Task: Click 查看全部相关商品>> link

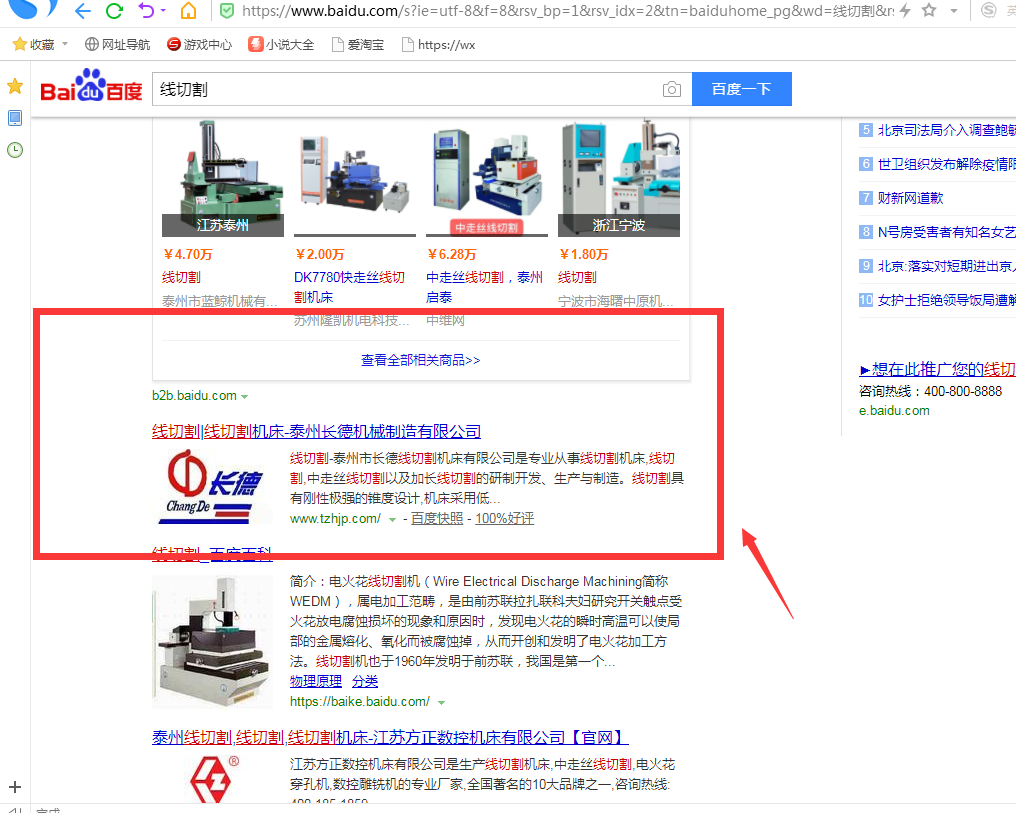Action: [x=421, y=360]
